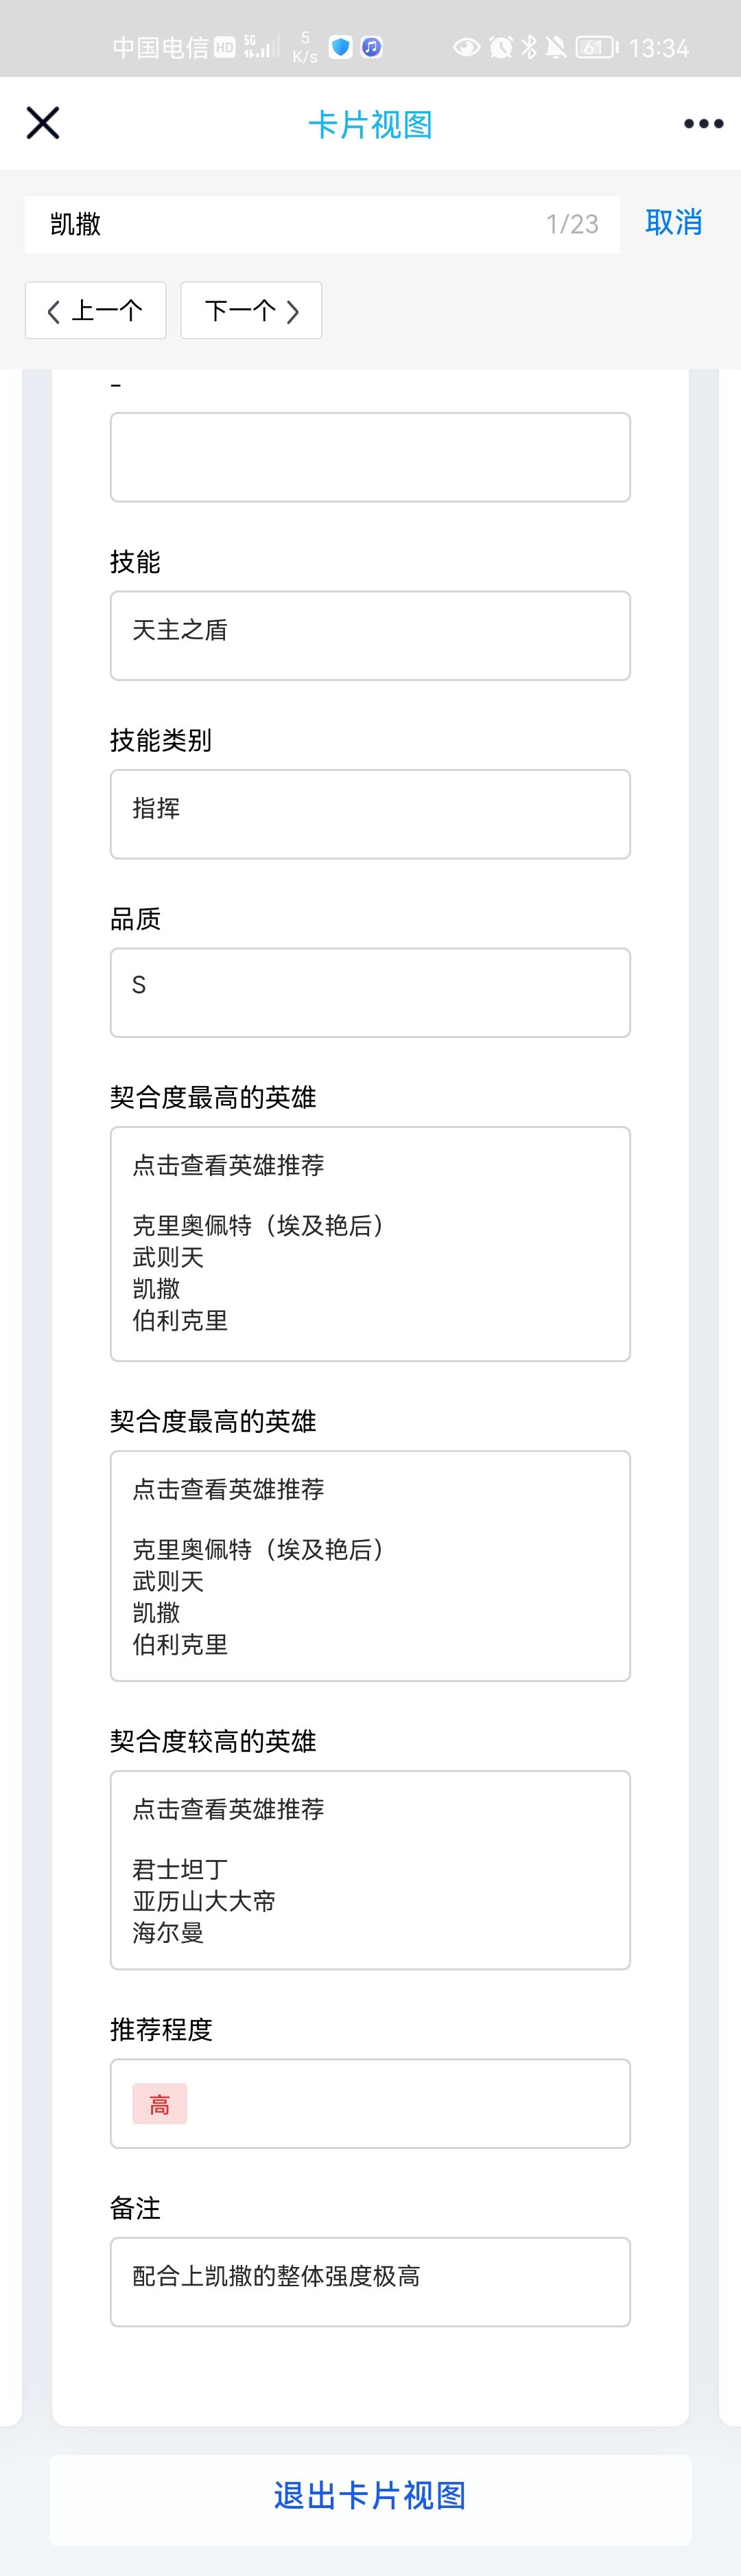
Task: Jump to next match with 下一个
Action: coord(251,311)
